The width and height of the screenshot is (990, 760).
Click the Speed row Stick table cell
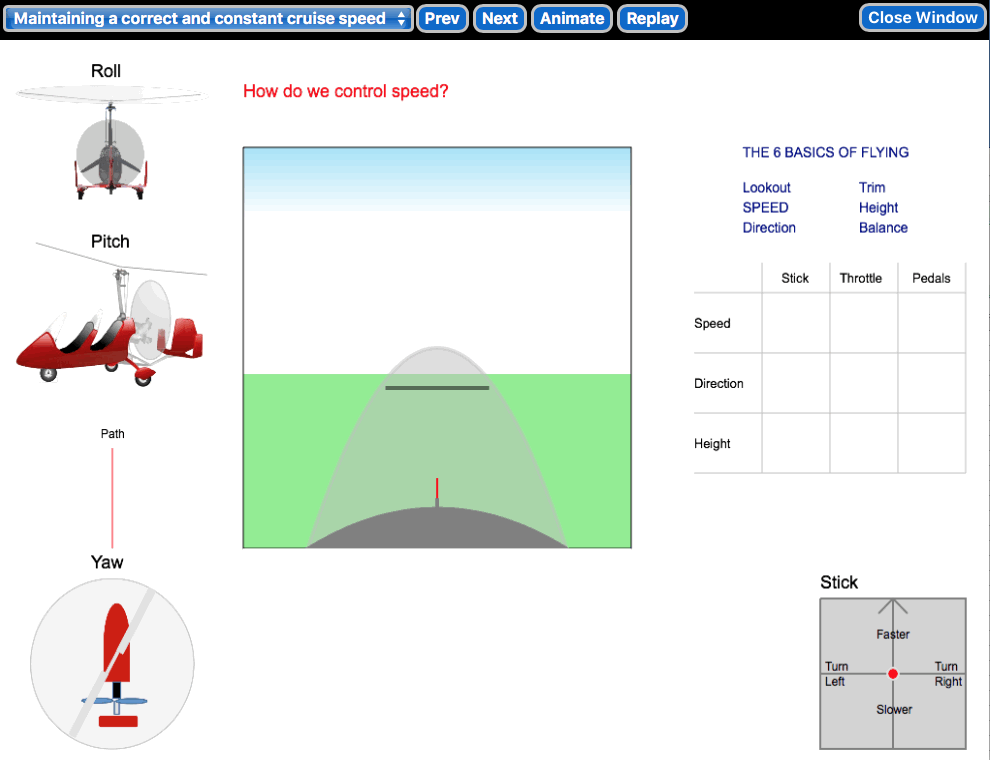click(x=795, y=323)
